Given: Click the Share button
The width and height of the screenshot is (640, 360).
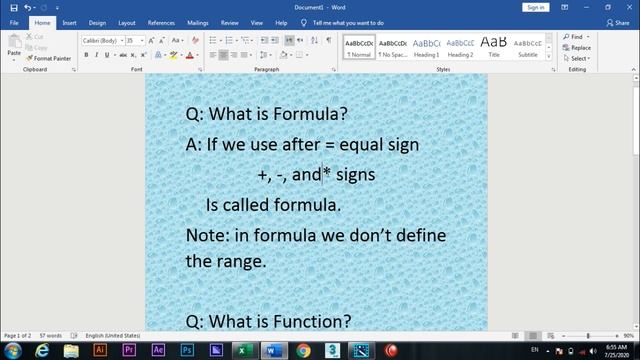Looking at the screenshot, I should coord(618,23).
